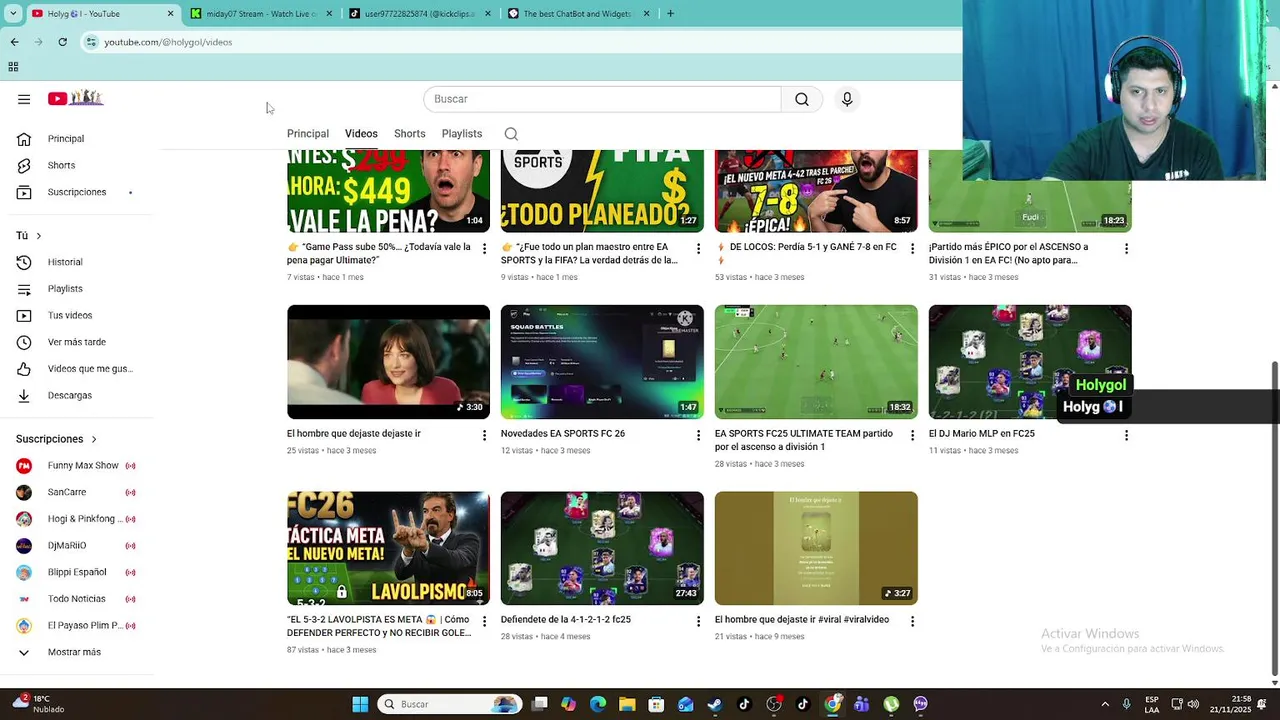The width and height of the screenshot is (1280, 720).
Task: Expand Suscripciones section header
Action: click(x=57, y=439)
